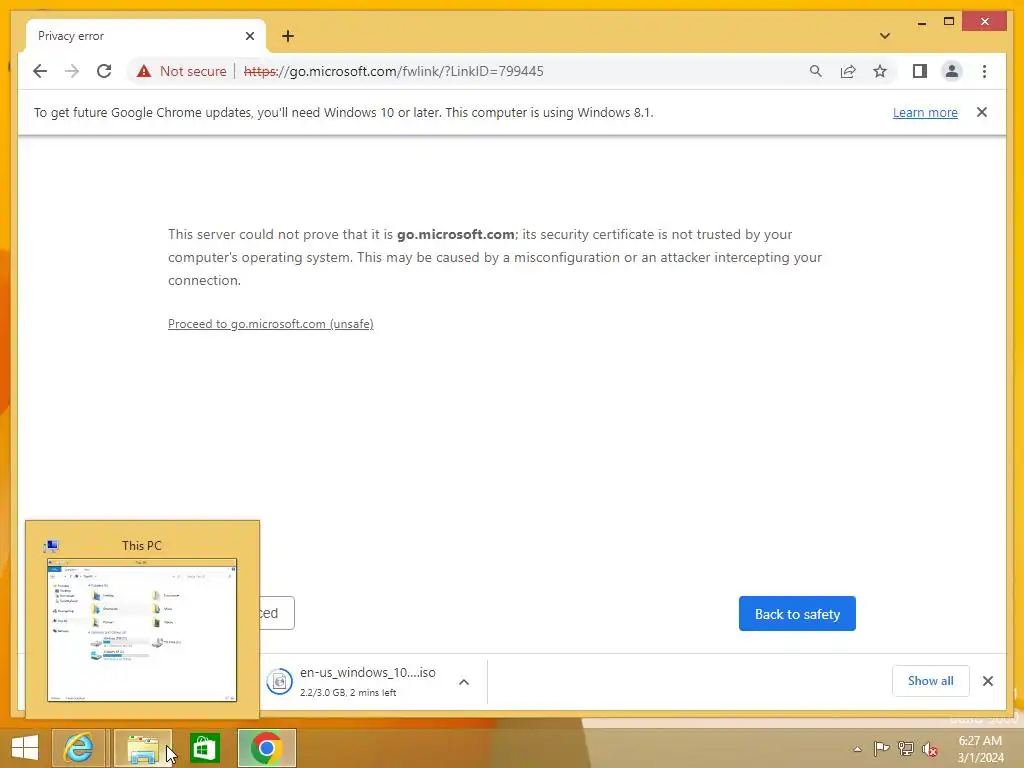Click the forward navigation arrow
This screenshot has width=1024, height=768.
coord(72,71)
